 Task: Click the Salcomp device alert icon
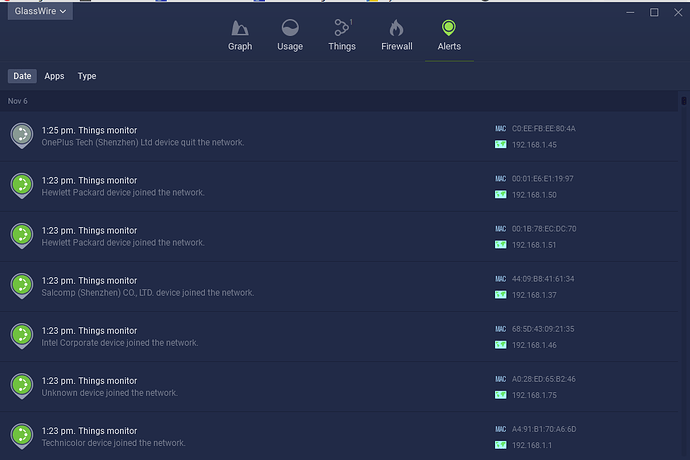(x=21, y=285)
